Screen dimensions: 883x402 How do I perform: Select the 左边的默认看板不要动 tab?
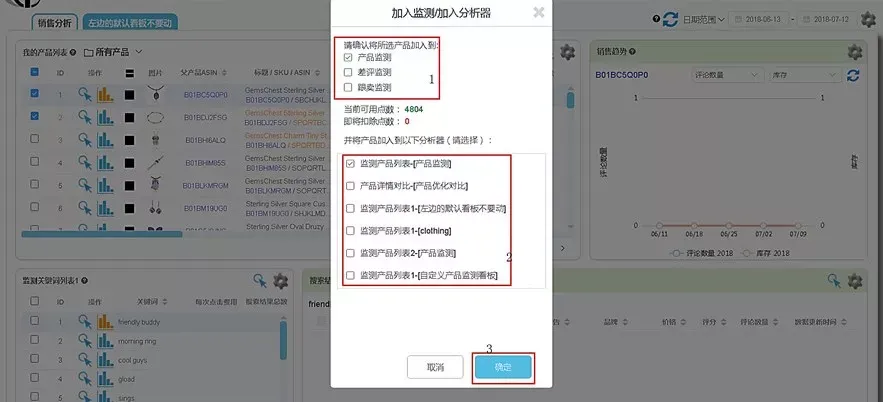(x=130, y=23)
